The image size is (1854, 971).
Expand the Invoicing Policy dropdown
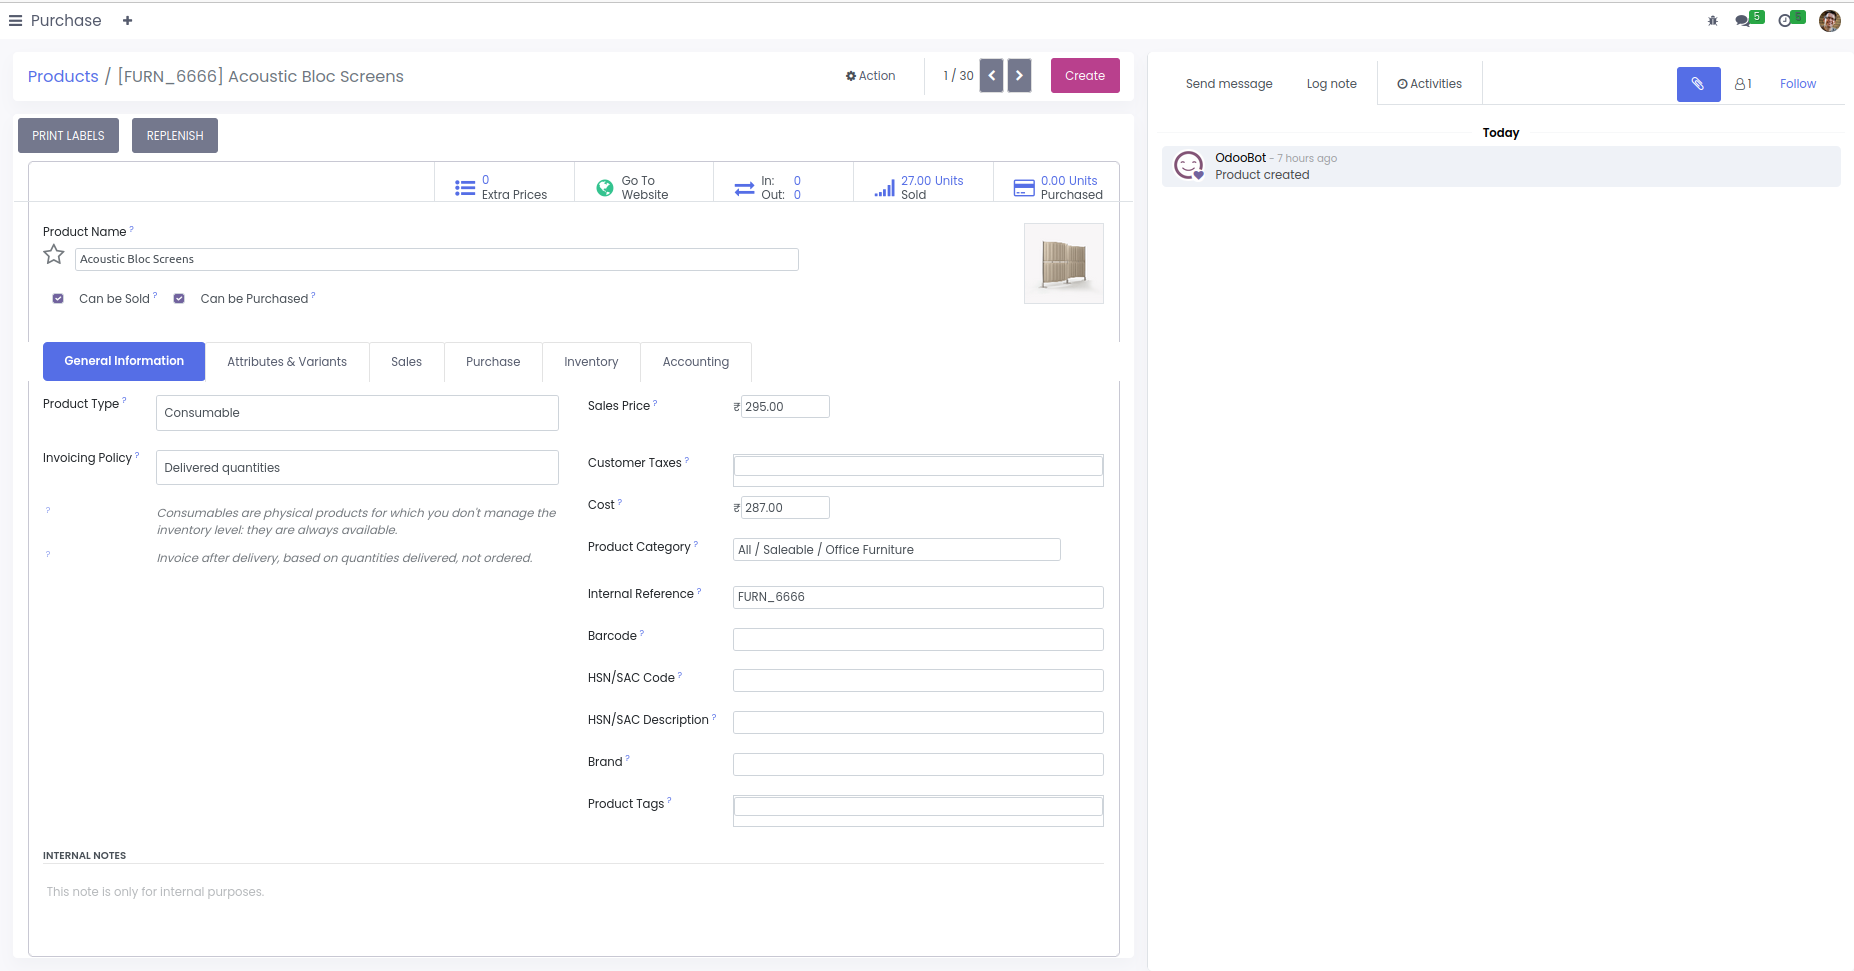tap(357, 468)
